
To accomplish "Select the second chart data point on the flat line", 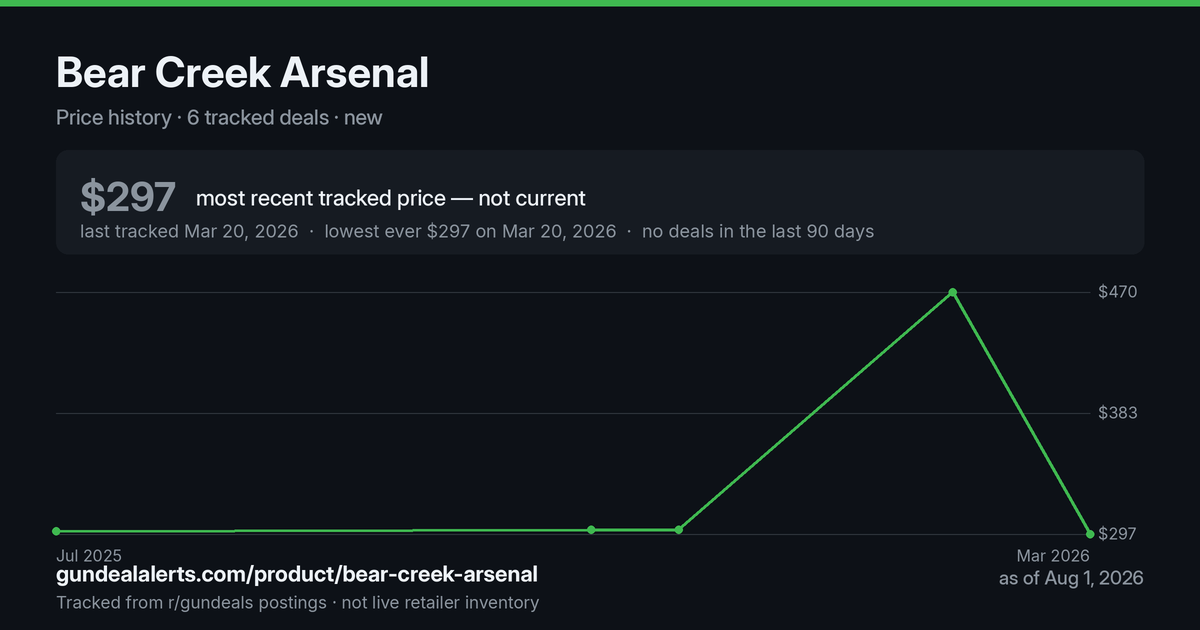I will click(592, 529).
